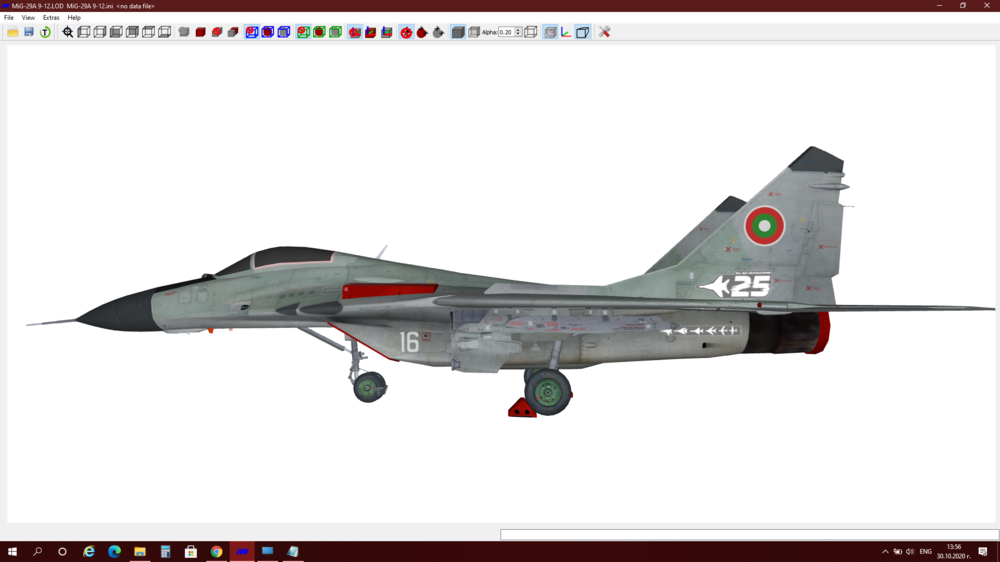Viewport: 1000px width, 562px height.
Task: Click the empty status bar field
Action: (x=749, y=535)
